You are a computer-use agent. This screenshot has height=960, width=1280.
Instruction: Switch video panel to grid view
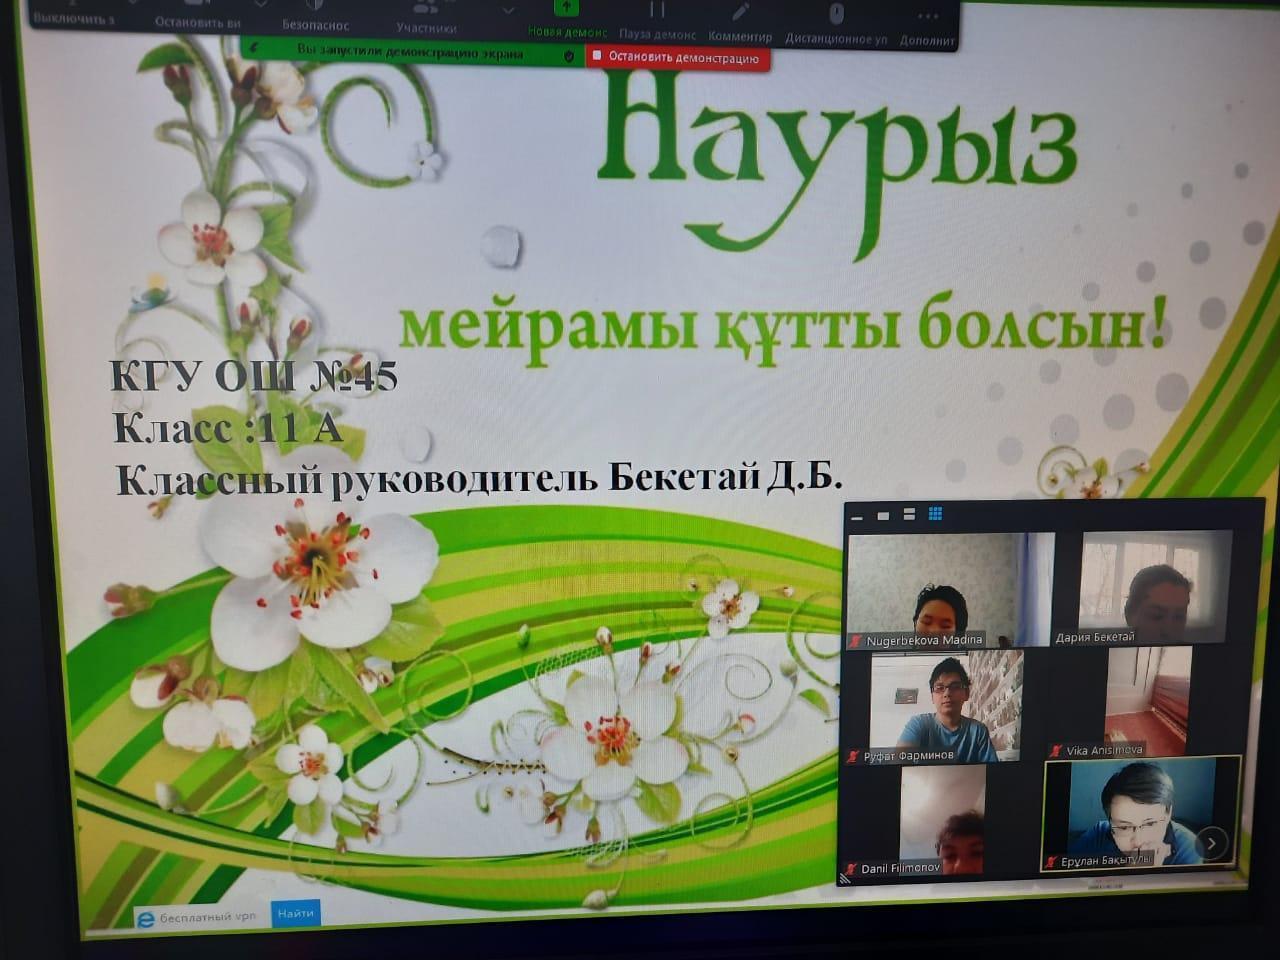(x=936, y=514)
